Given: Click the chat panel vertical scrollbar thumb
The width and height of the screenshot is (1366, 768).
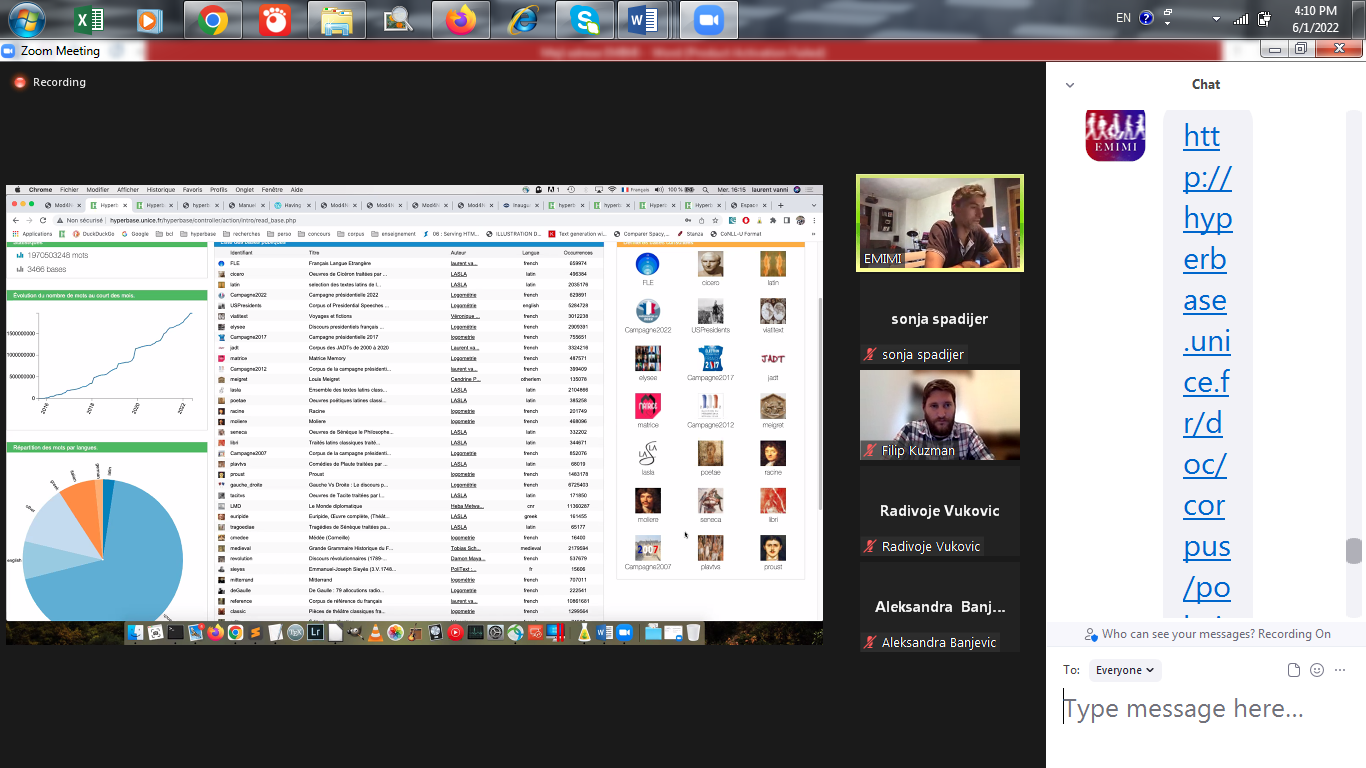Looking at the screenshot, I should [1354, 551].
